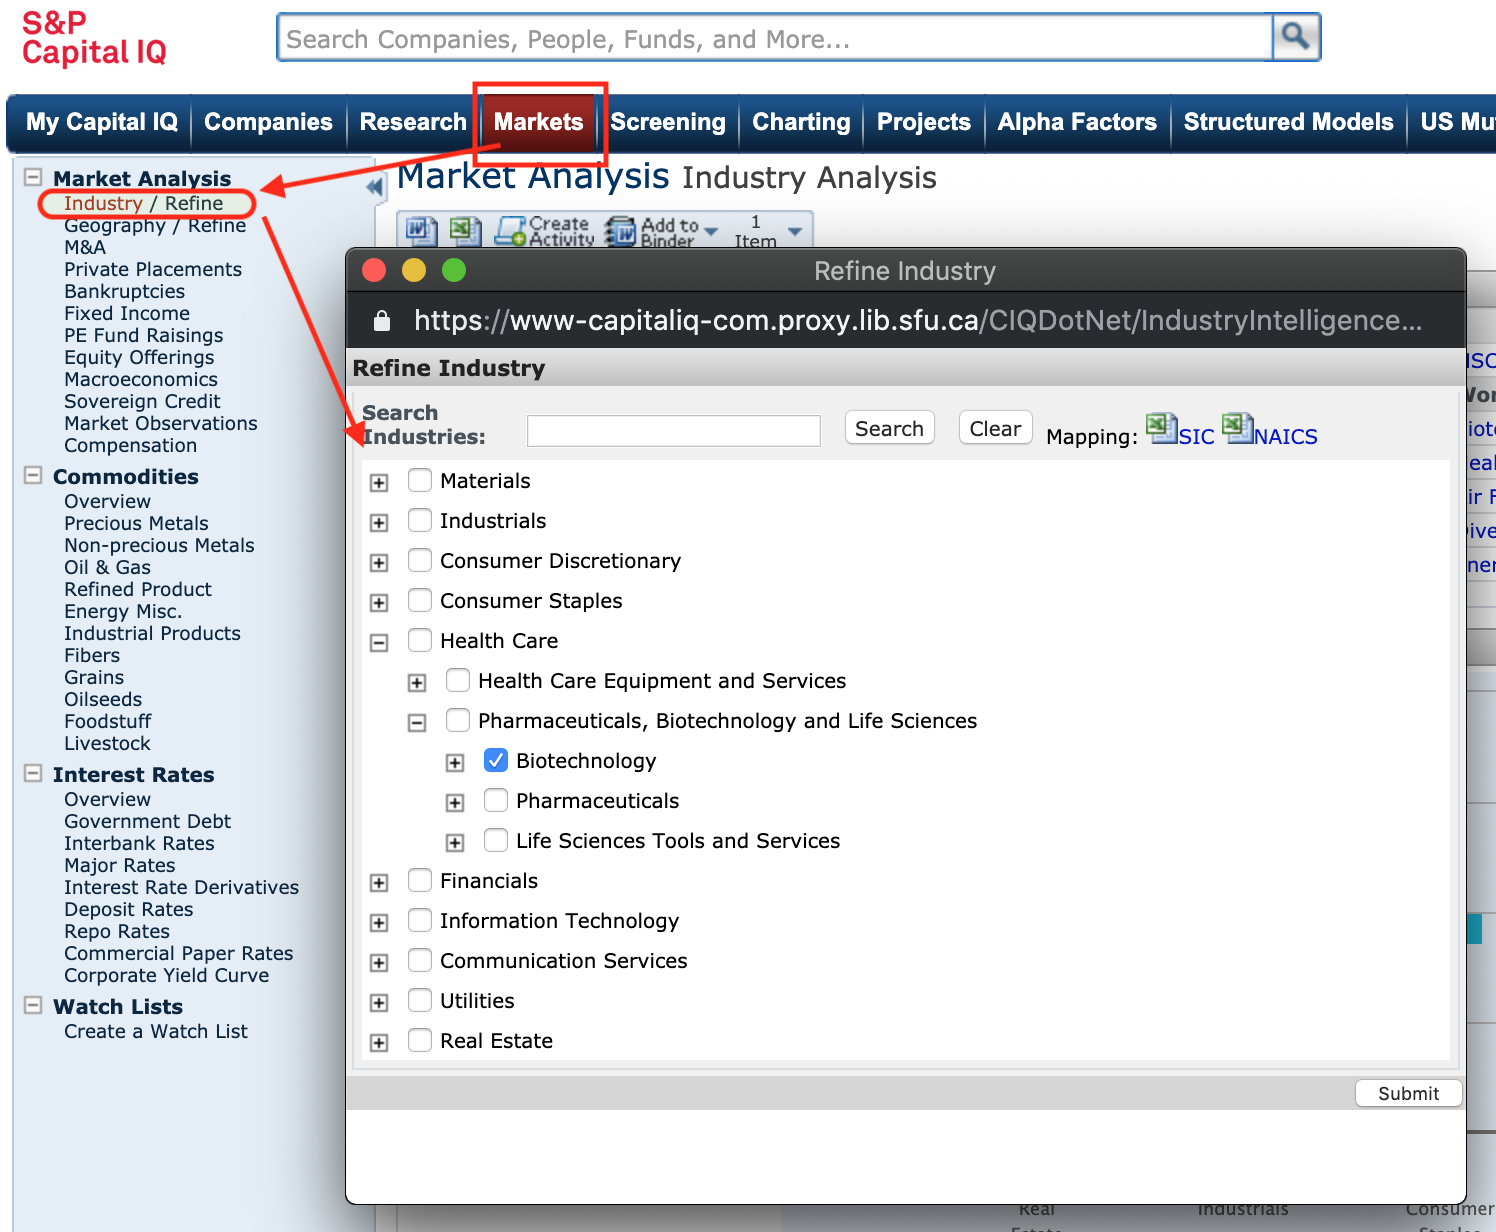Click S&P Capital IQ logo
Screen dimensions: 1496x1232
(94, 38)
